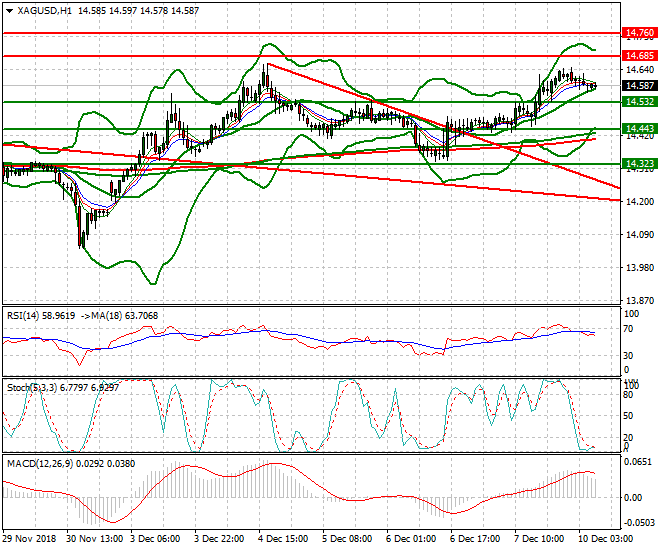Click the Stoch(5,3,3) indicator label
This screenshot has height=550, width=660.
[29, 386]
